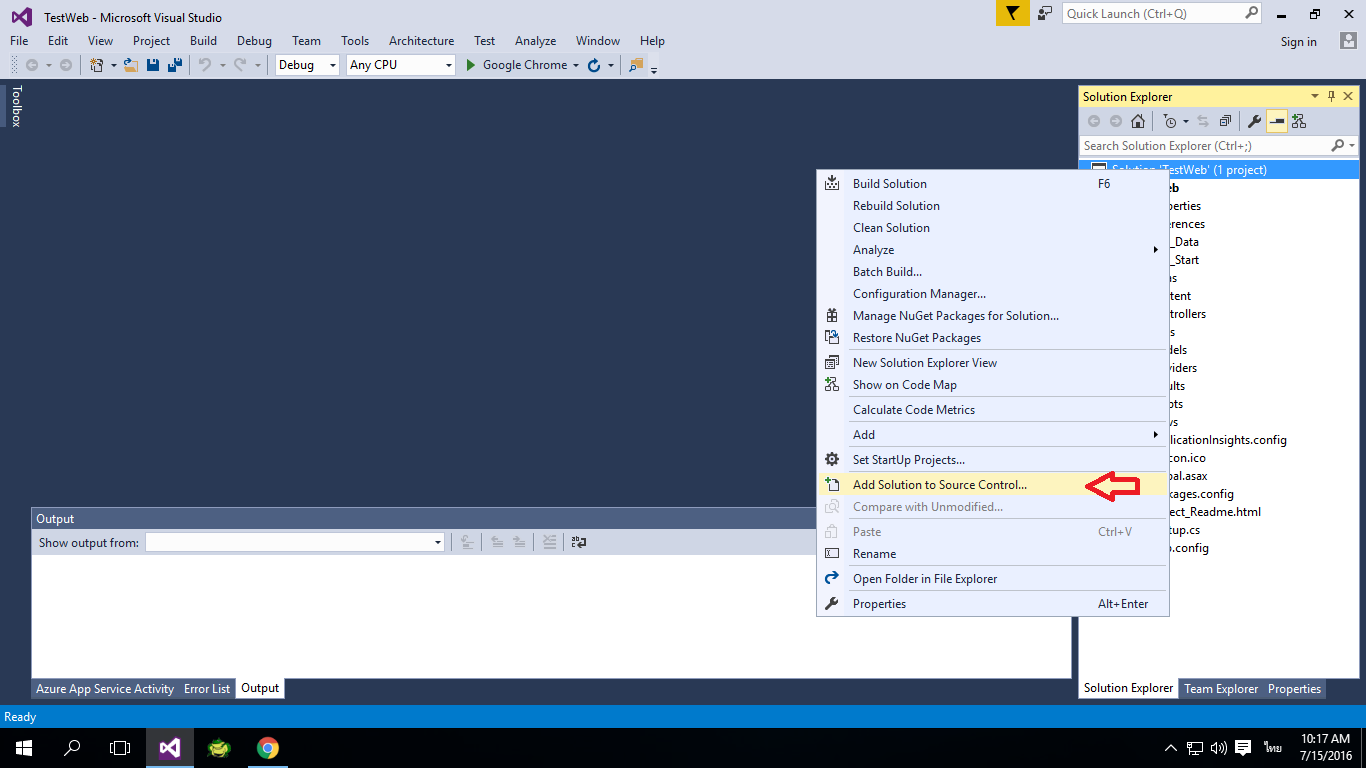Click the feedback icon beside Quick Launch
This screenshot has width=1366, height=768.
(x=1045, y=13)
